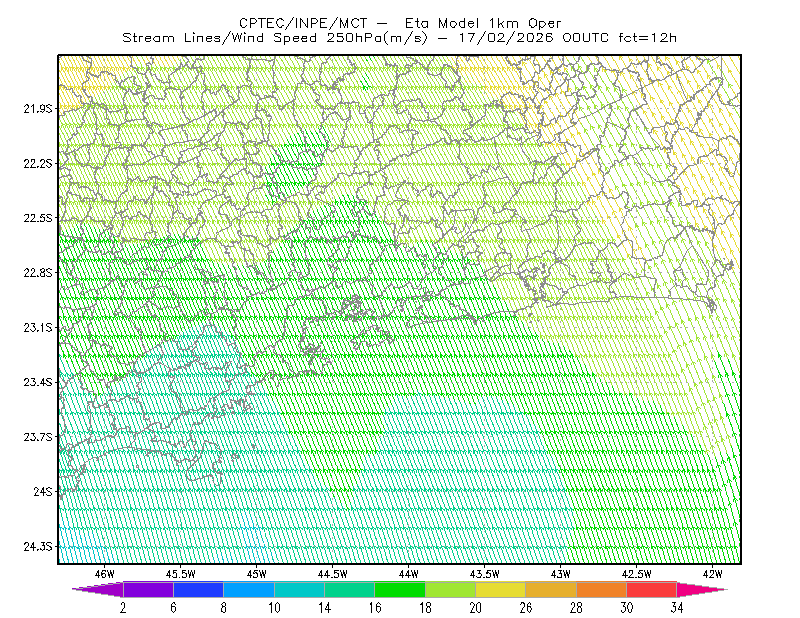Click the 24S latitude axis label

pos(43,491)
